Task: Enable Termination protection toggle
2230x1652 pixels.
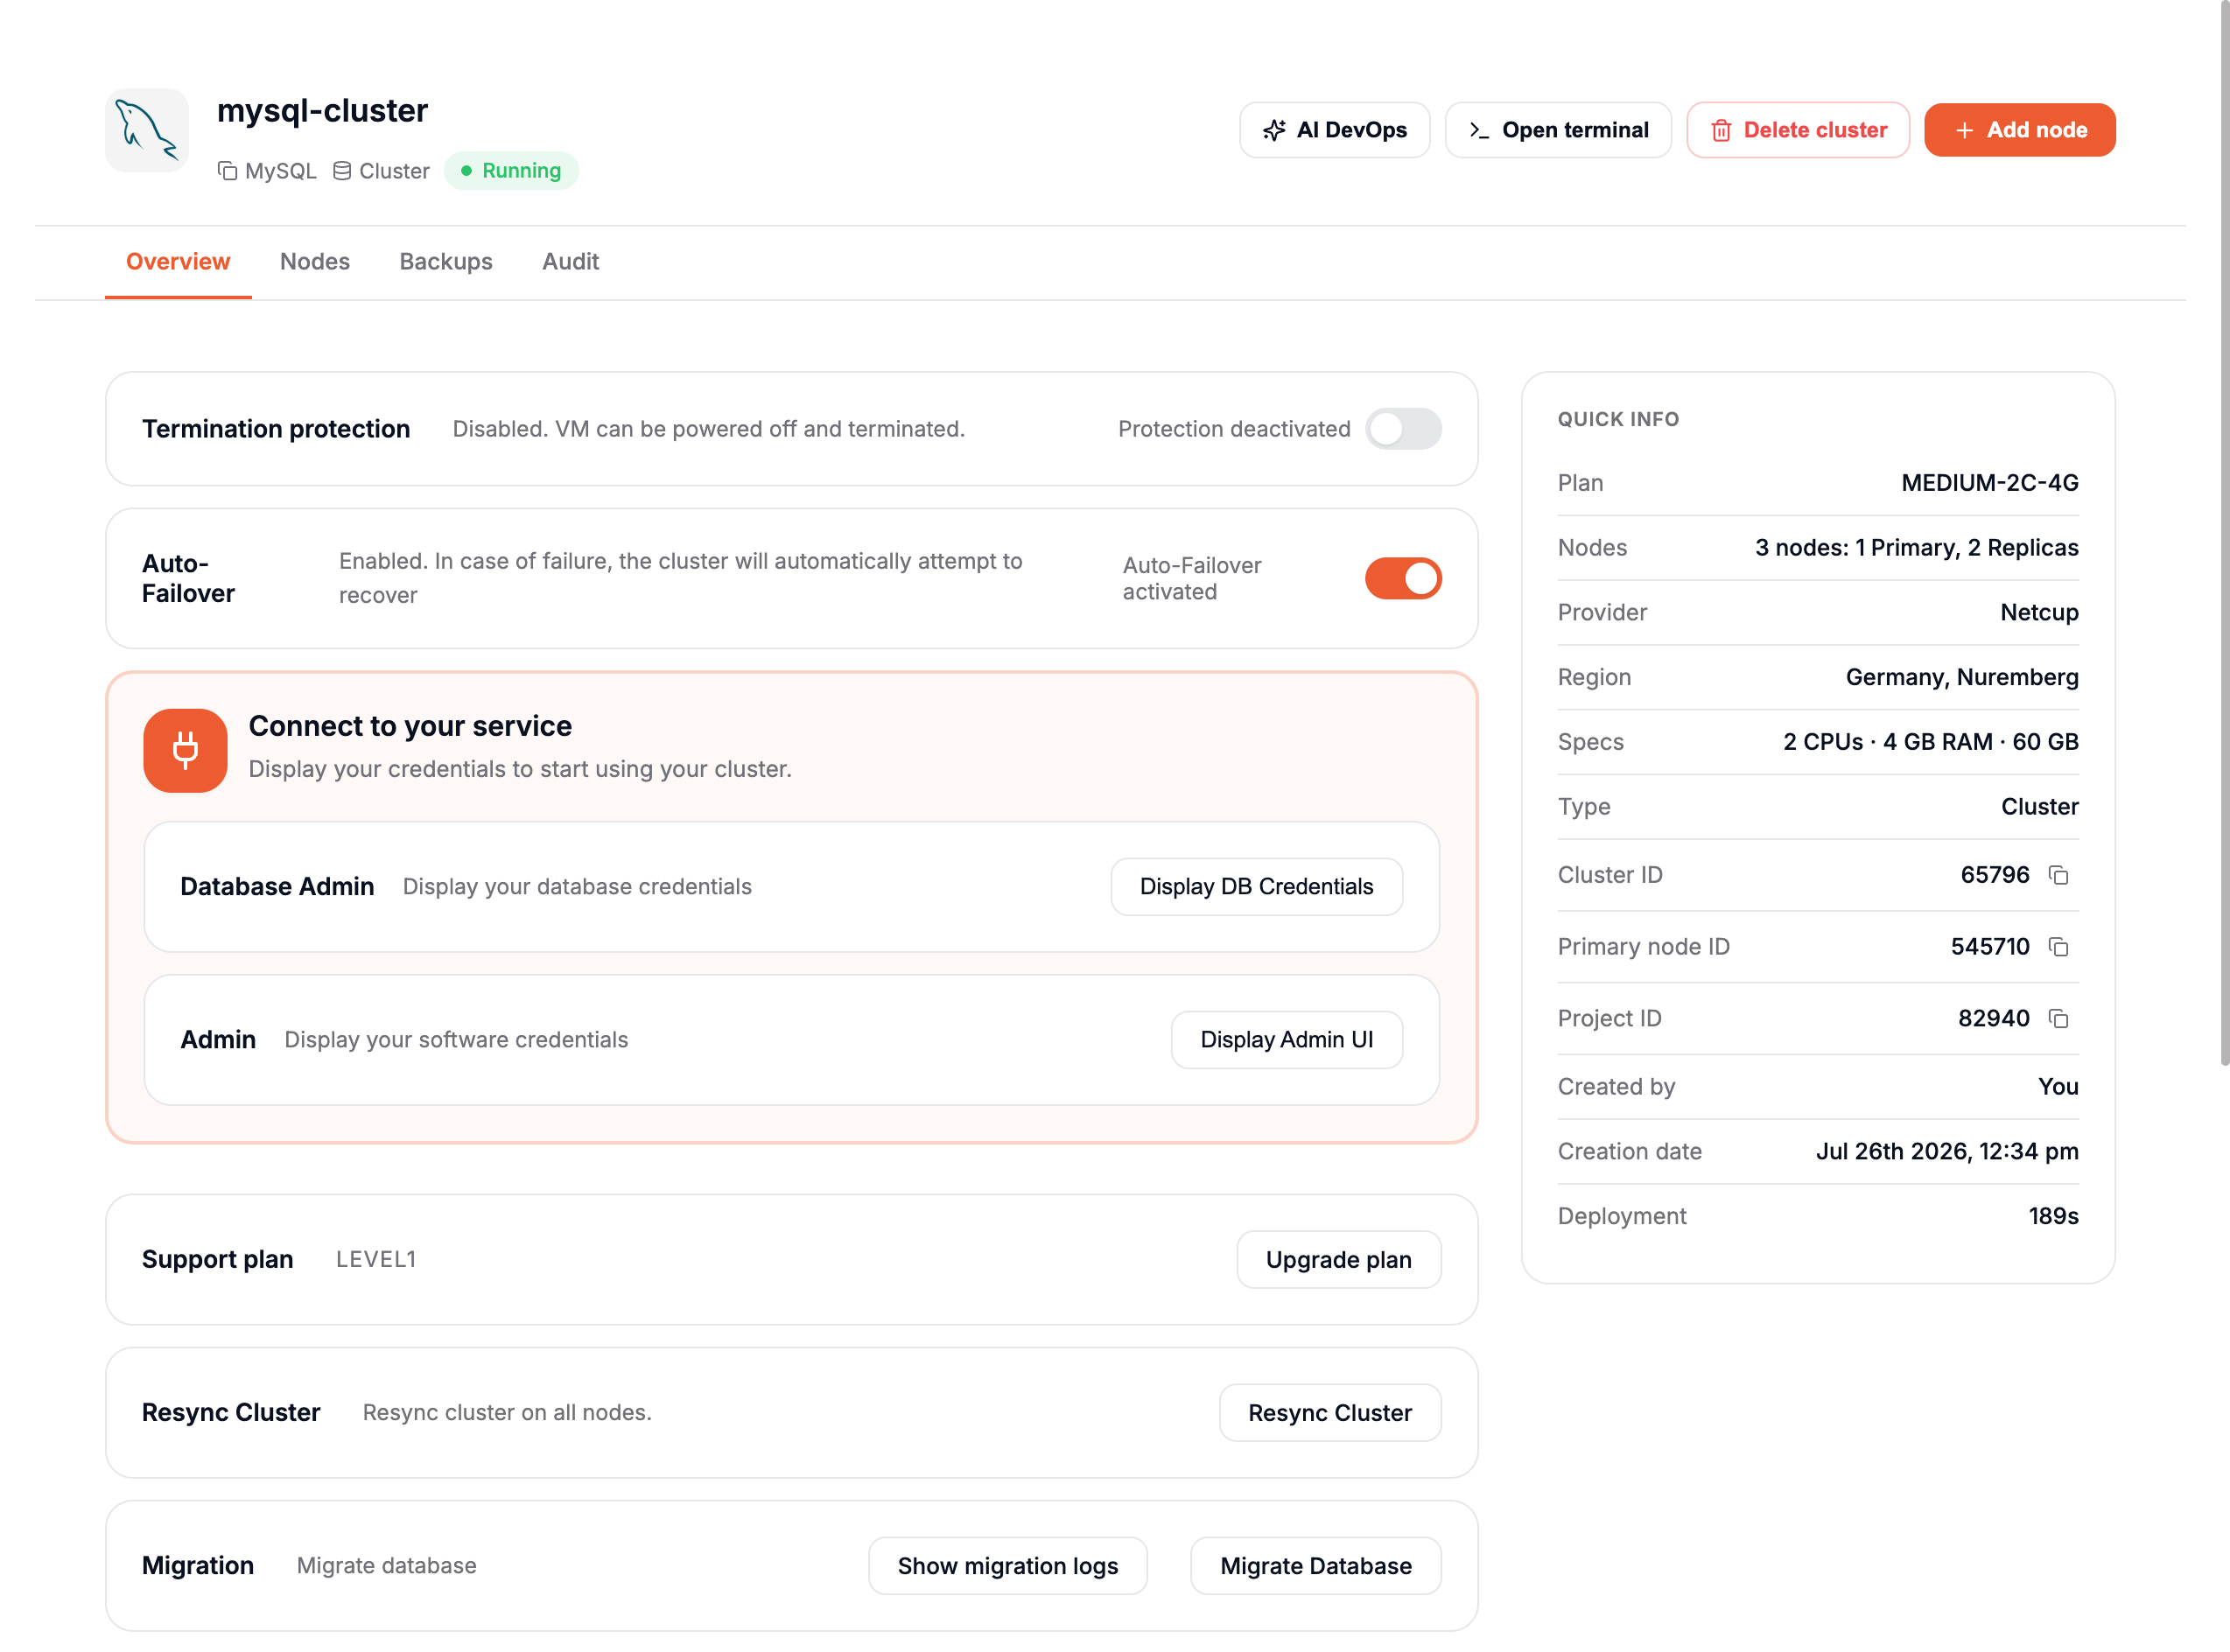Action: click(1403, 429)
